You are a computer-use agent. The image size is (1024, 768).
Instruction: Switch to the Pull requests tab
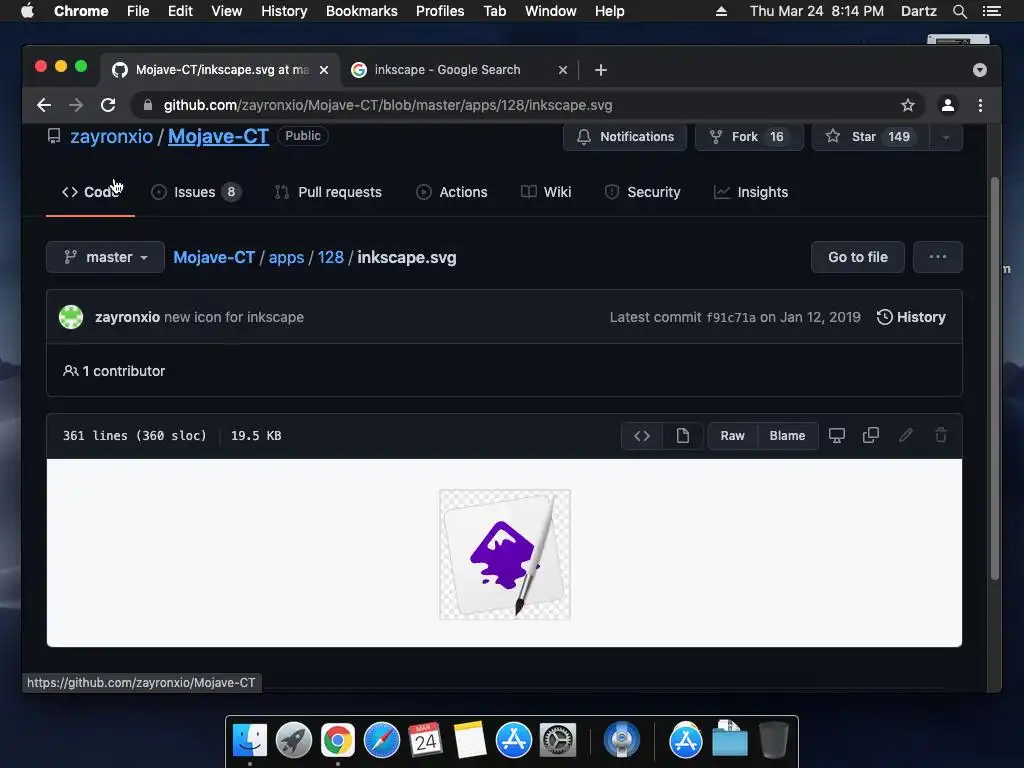click(328, 192)
